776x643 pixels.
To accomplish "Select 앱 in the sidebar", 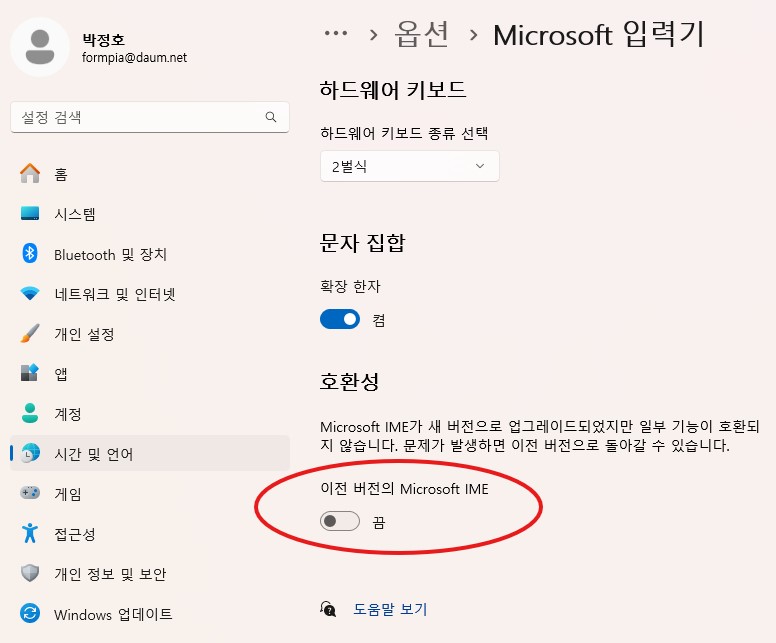I will (x=150, y=374).
